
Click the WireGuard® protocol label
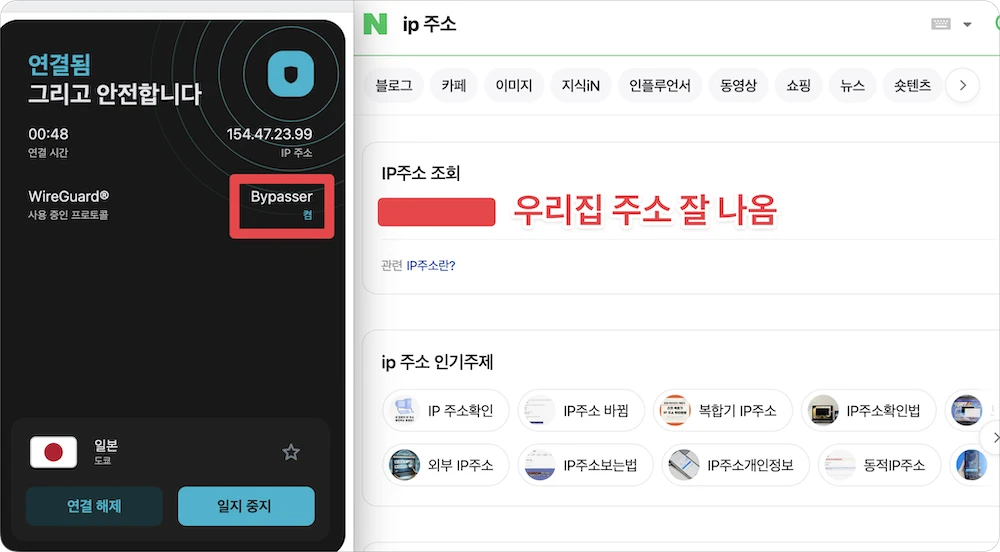tap(68, 196)
